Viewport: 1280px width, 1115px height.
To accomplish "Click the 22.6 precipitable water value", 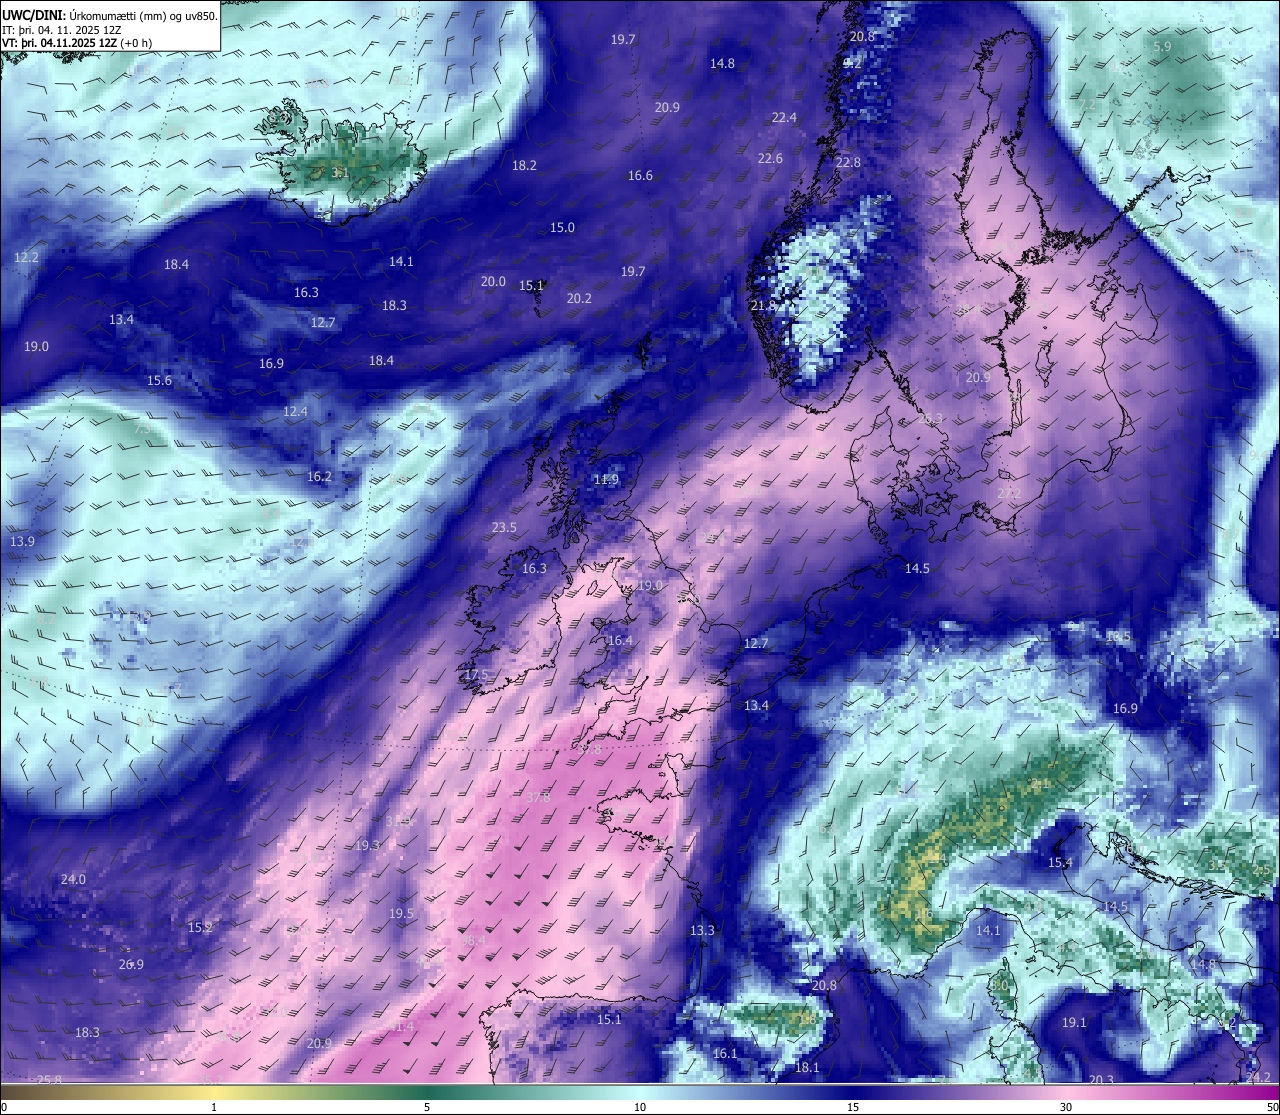I will (x=770, y=159).
